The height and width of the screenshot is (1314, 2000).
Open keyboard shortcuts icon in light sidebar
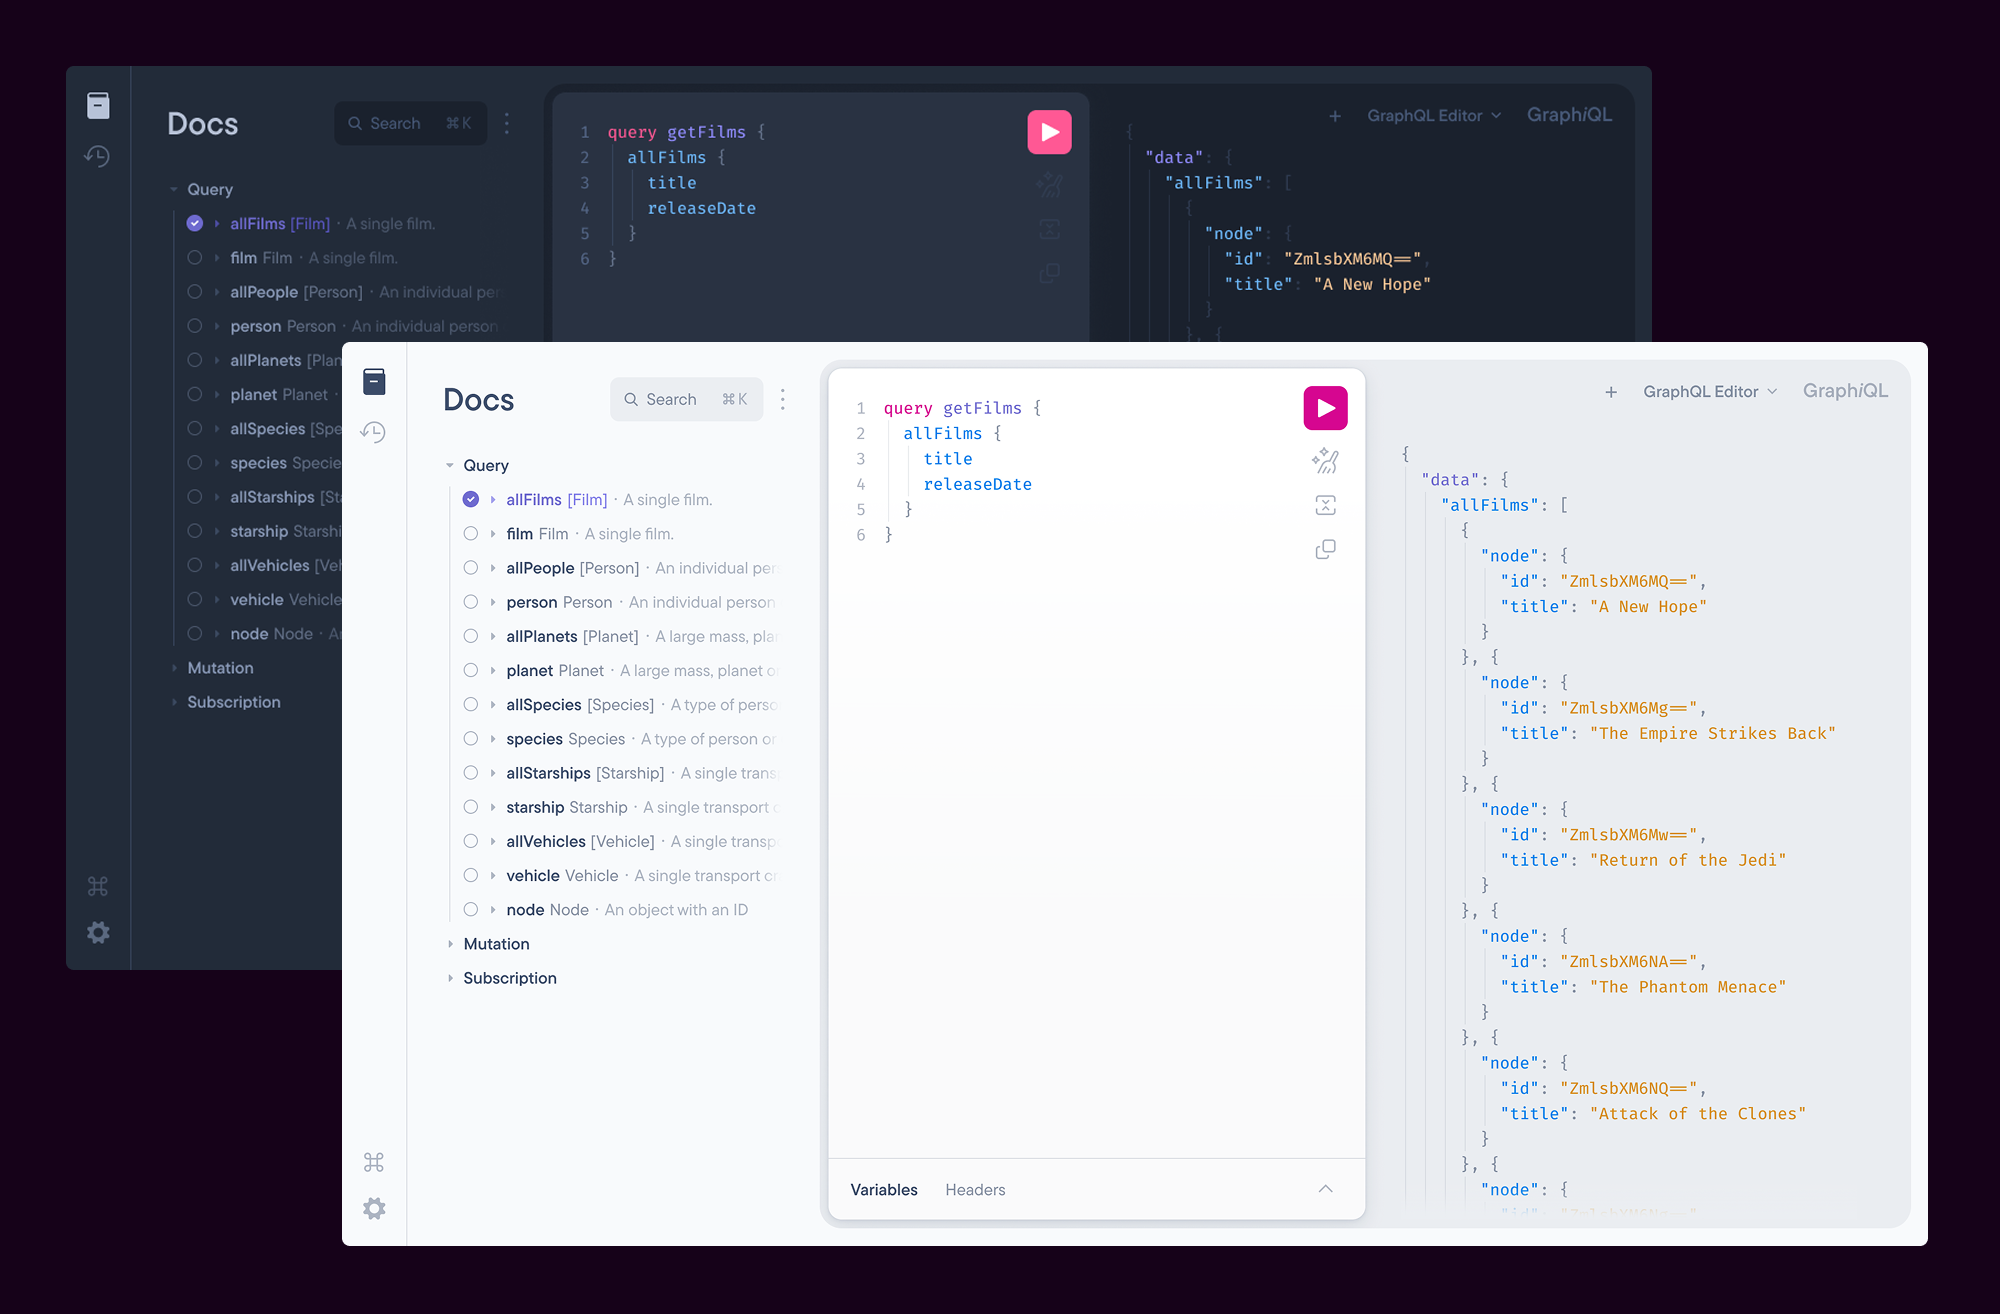374,1162
